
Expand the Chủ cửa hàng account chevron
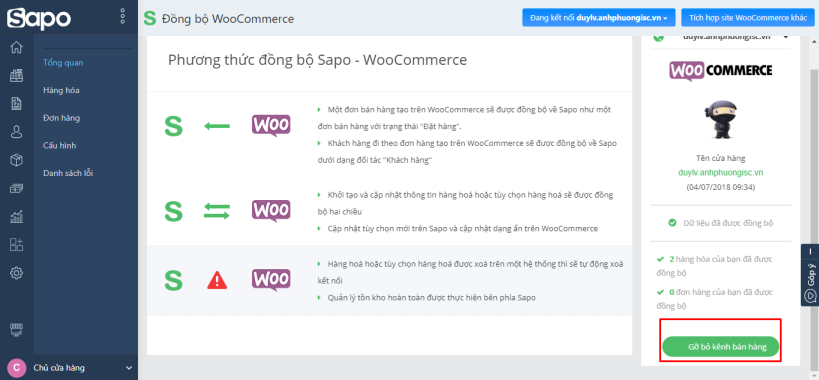coord(130,369)
